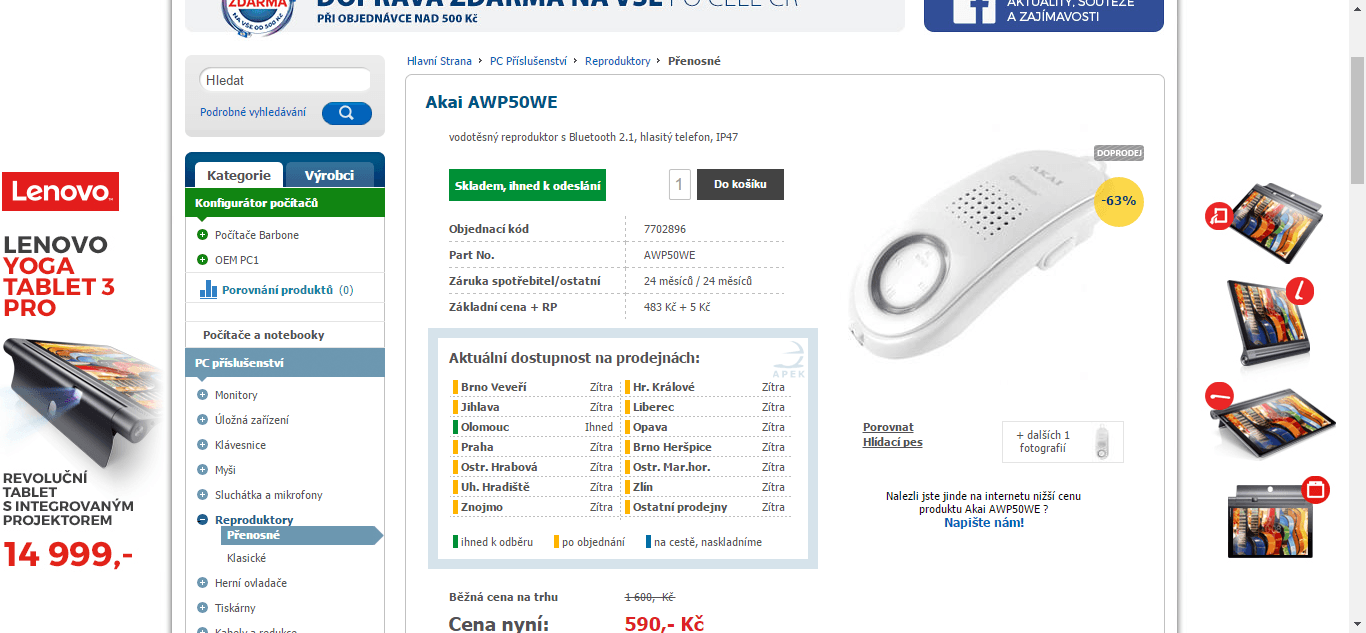
Task: Click the Ostatní prodejny row
Action: 706,507
